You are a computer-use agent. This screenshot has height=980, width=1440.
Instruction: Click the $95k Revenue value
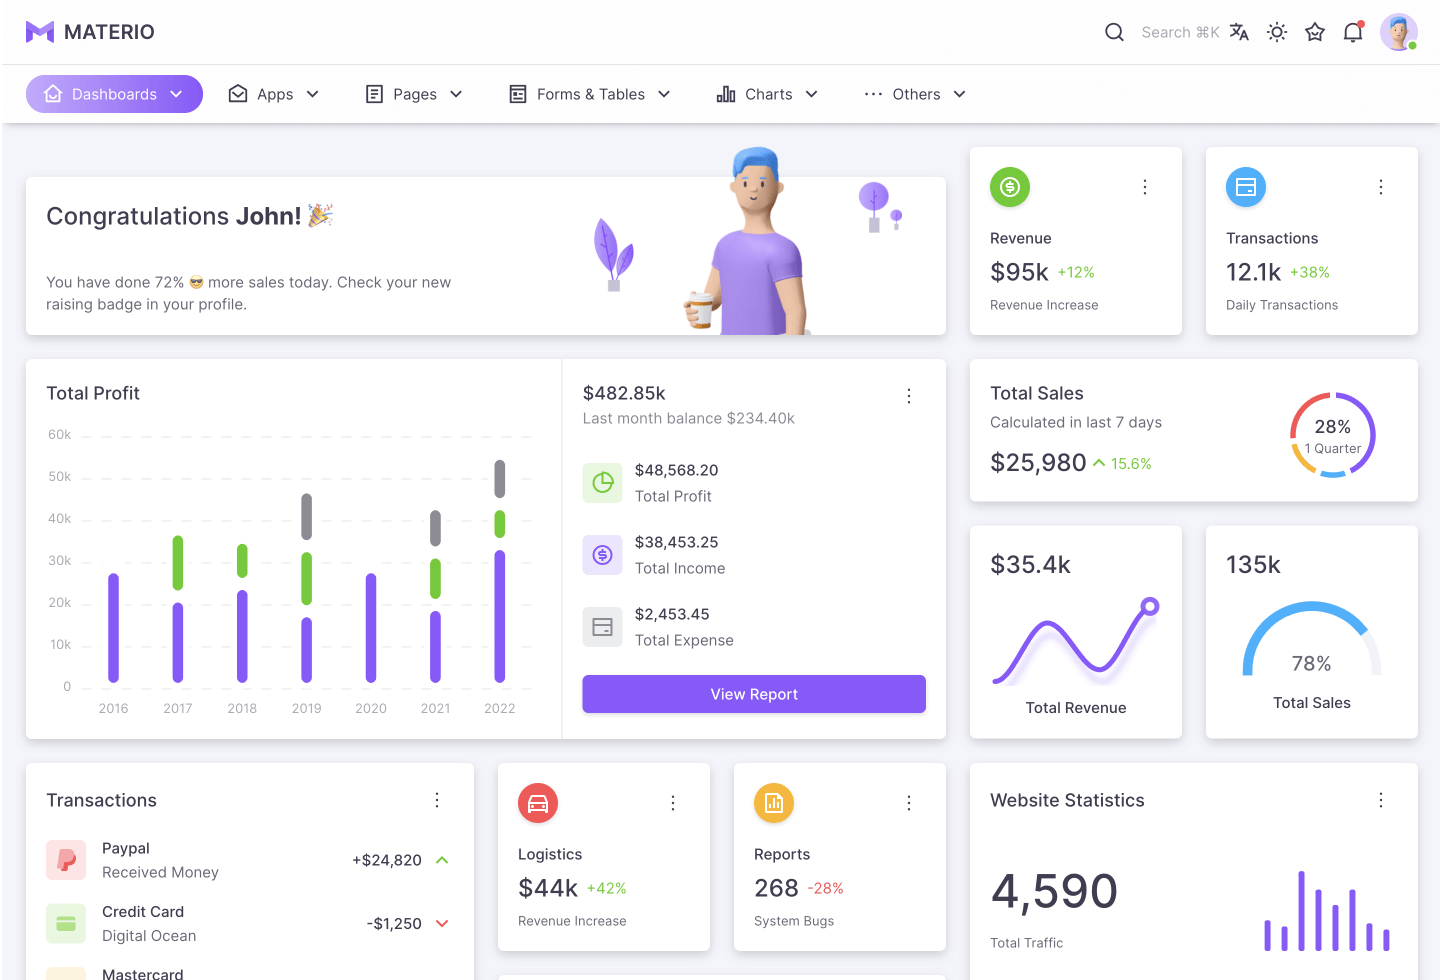pos(1019,272)
